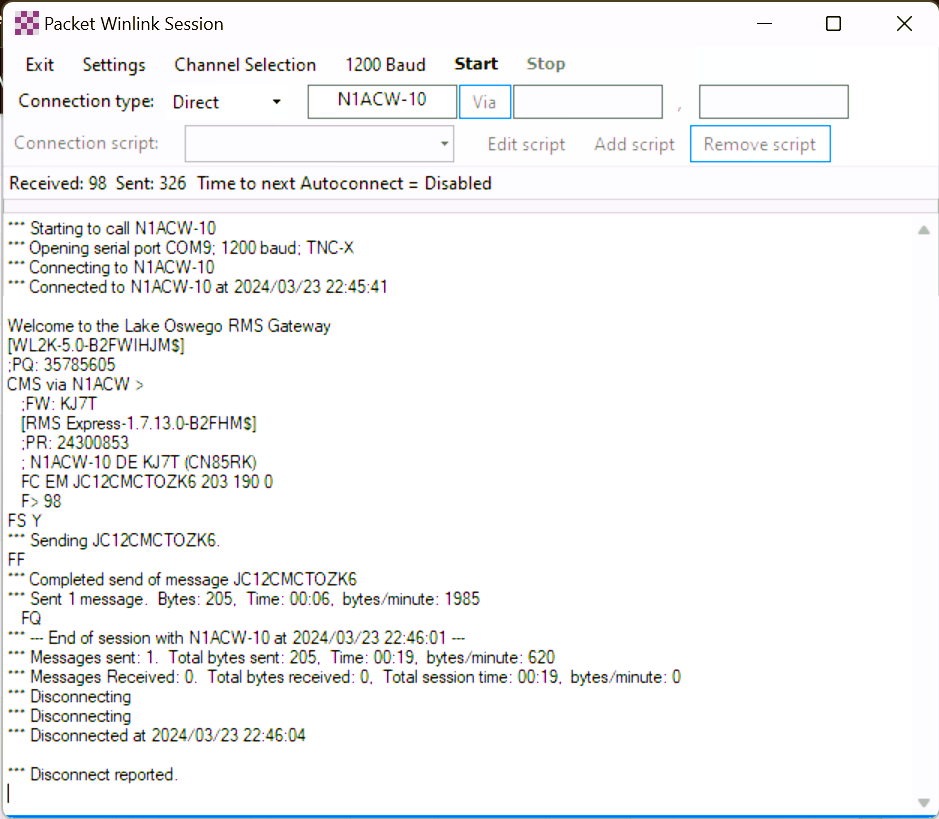Open the Exit menu
This screenshot has width=939, height=819.
click(x=40, y=65)
